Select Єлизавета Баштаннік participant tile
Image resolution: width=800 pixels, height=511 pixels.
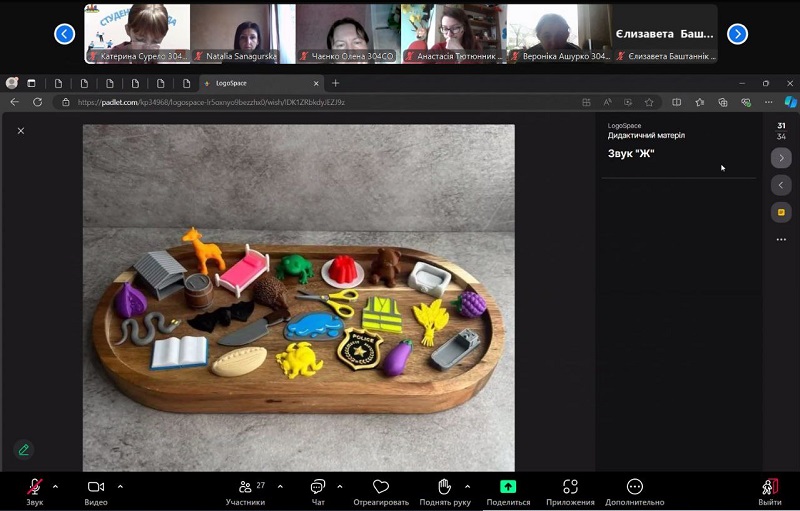coord(665,34)
